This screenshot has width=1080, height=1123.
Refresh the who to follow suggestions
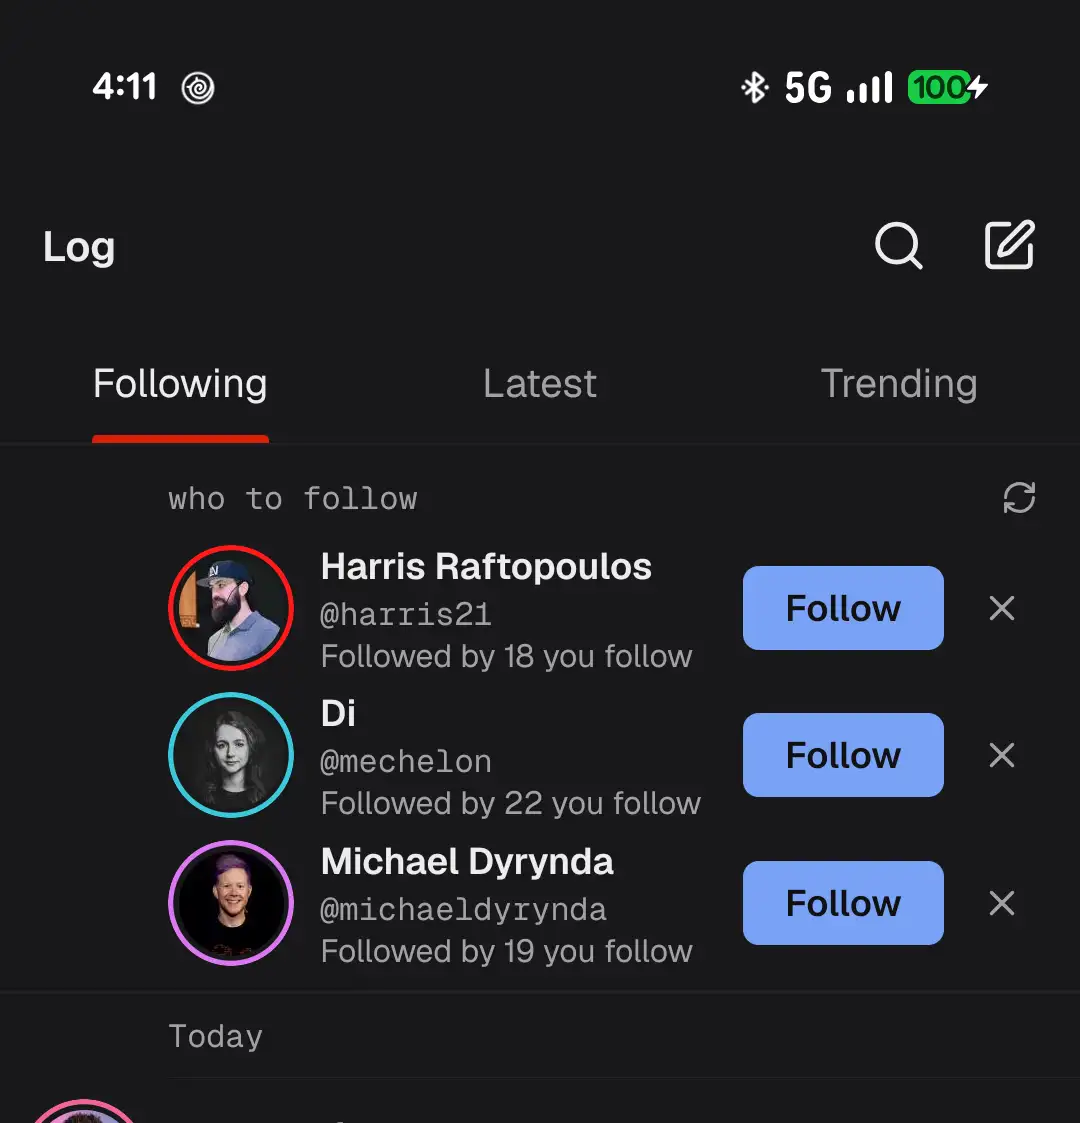pyautogui.click(x=1019, y=498)
